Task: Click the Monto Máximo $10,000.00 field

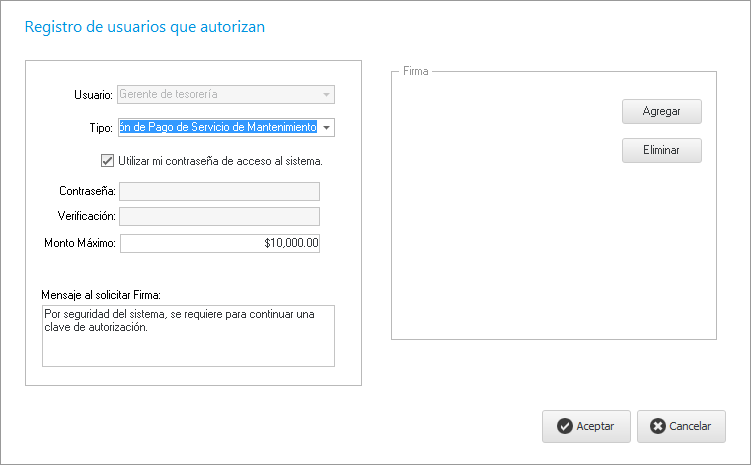Action: coord(219,243)
